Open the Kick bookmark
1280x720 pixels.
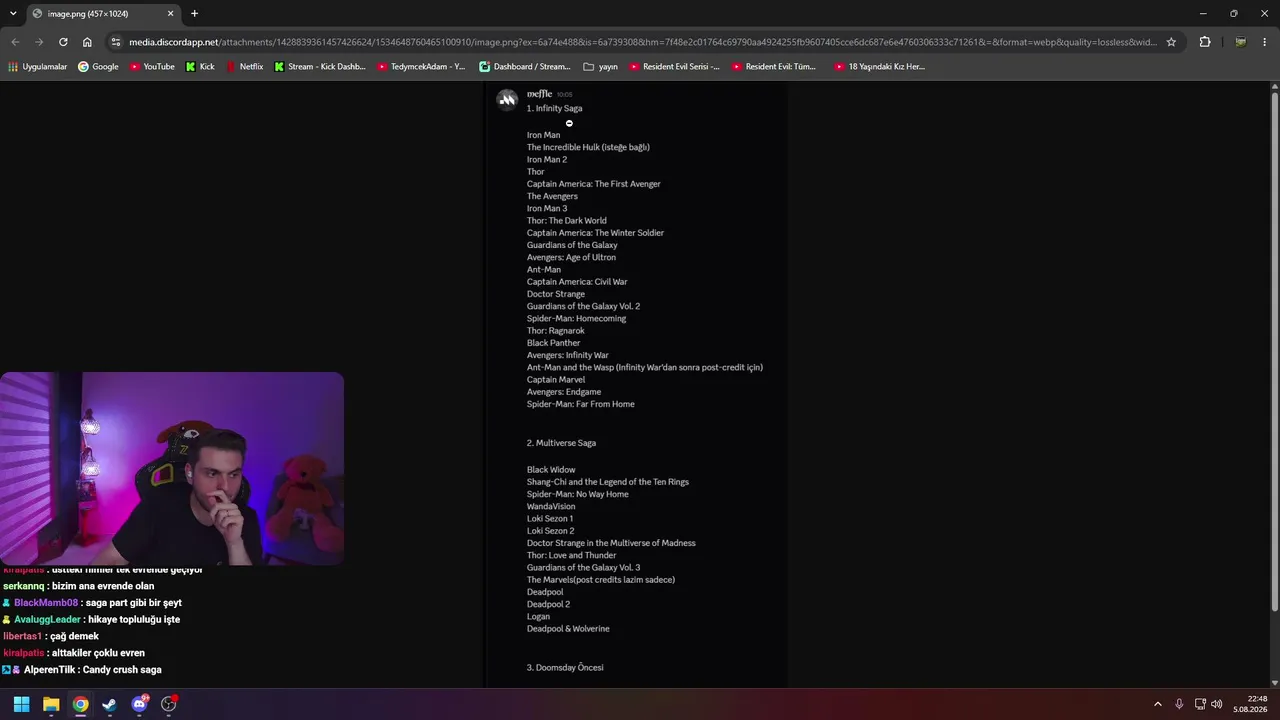[x=200, y=67]
